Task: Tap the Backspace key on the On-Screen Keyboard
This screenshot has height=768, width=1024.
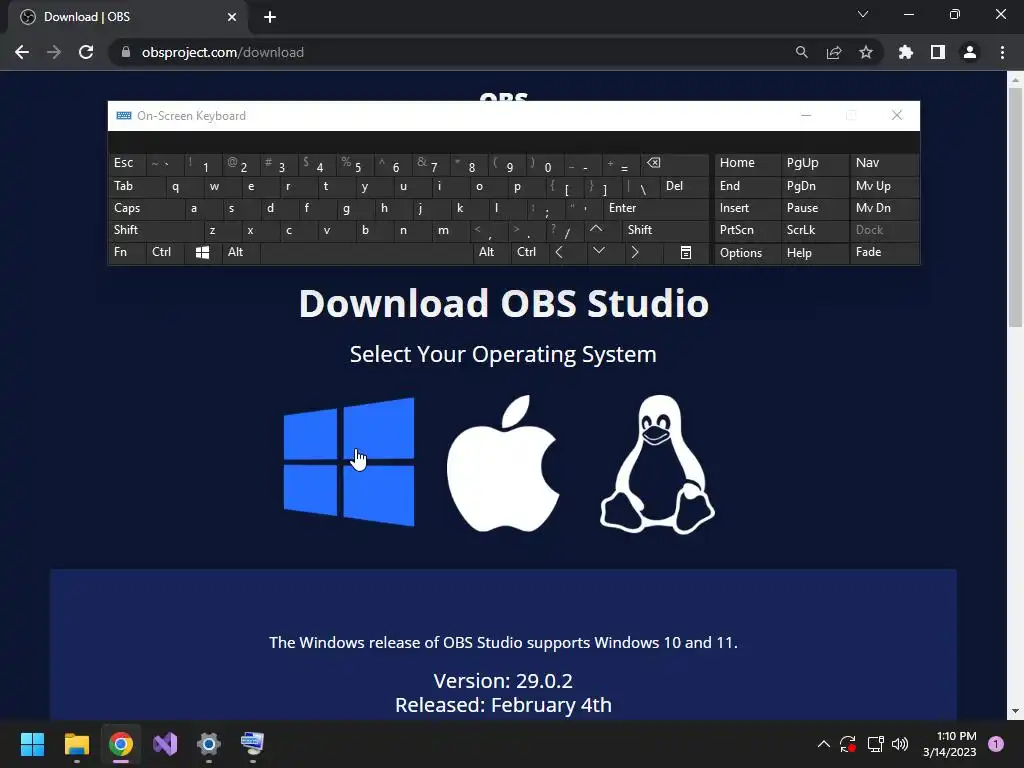Action: 675,164
